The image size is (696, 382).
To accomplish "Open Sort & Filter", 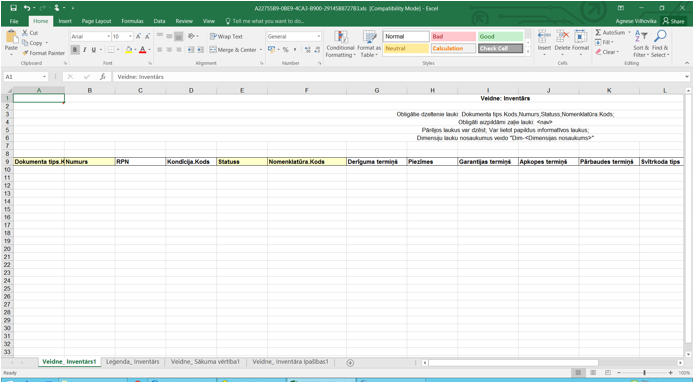I will coord(641,44).
